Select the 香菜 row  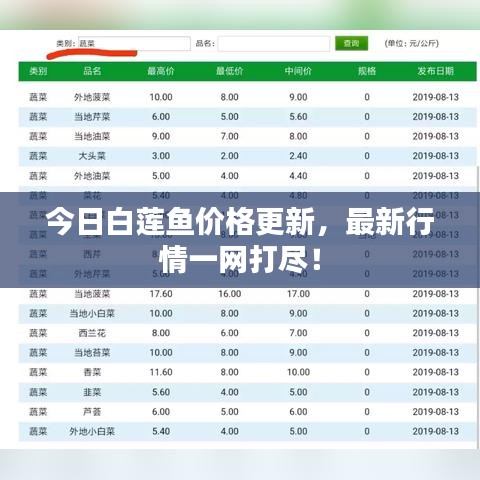[x=247, y=372]
